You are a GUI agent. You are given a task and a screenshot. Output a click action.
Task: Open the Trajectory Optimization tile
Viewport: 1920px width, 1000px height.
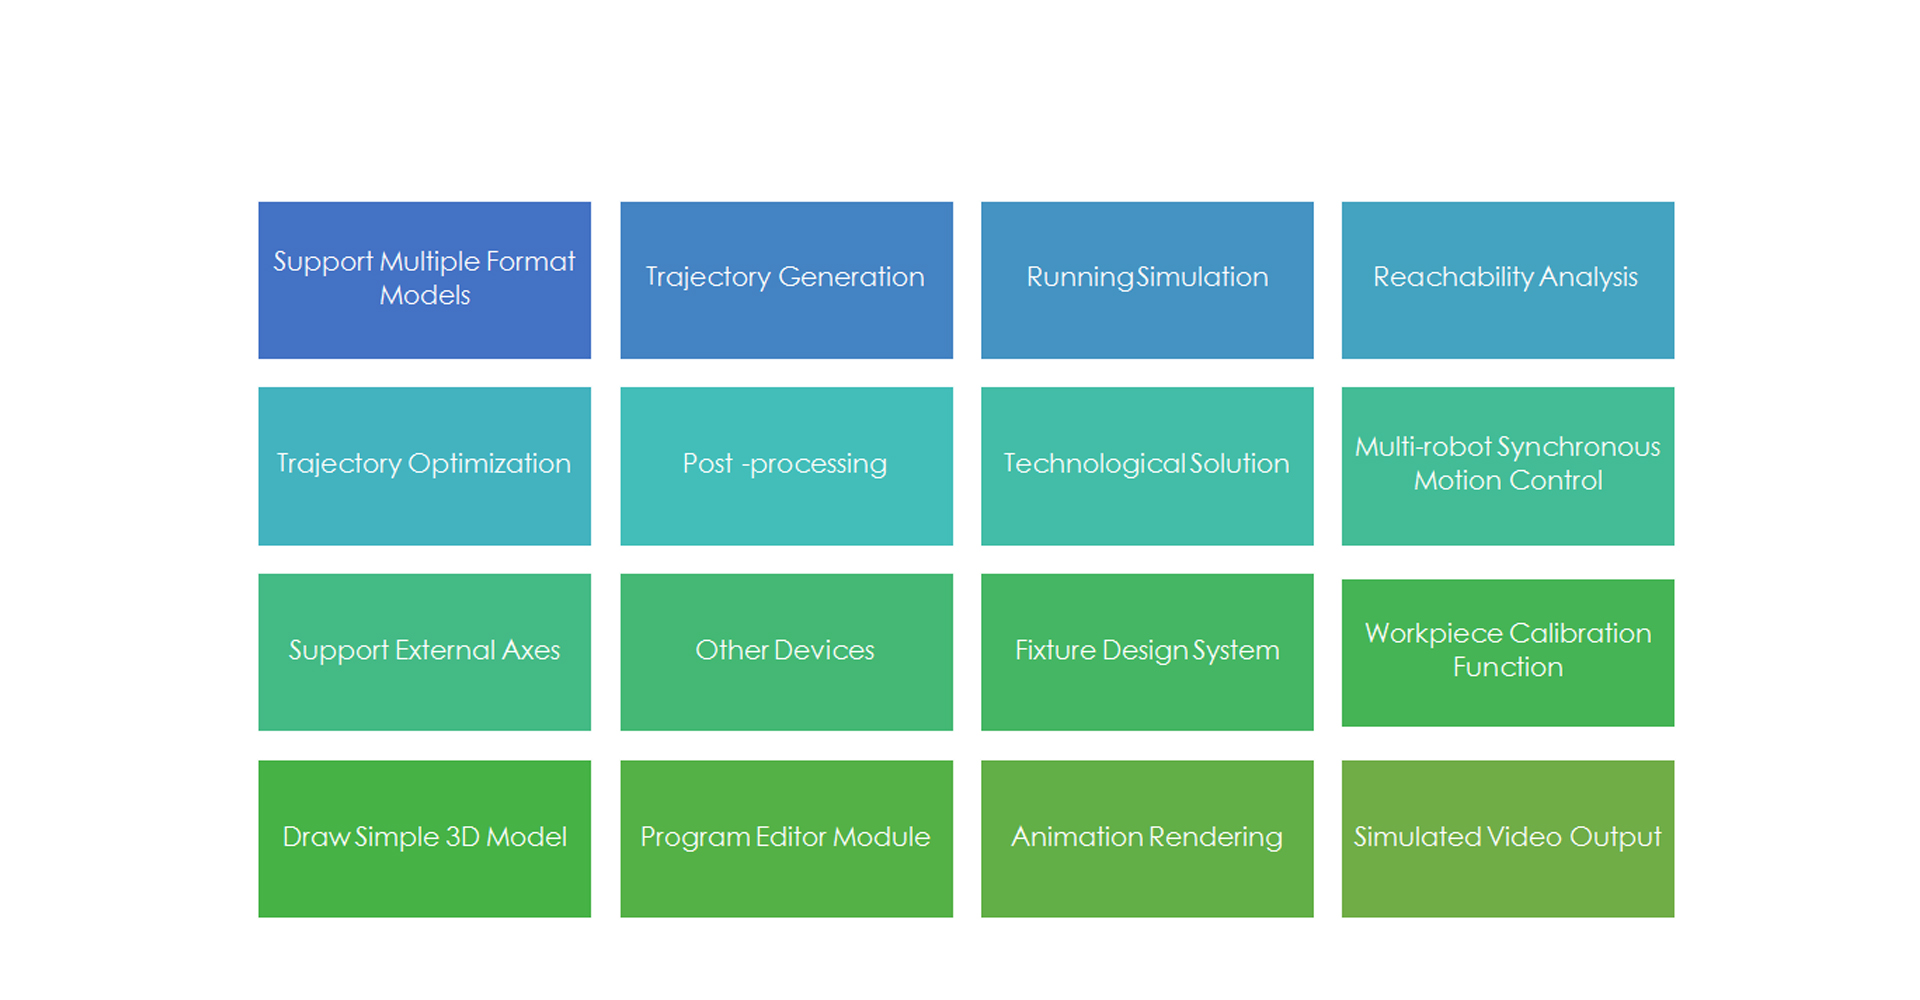[424, 466]
